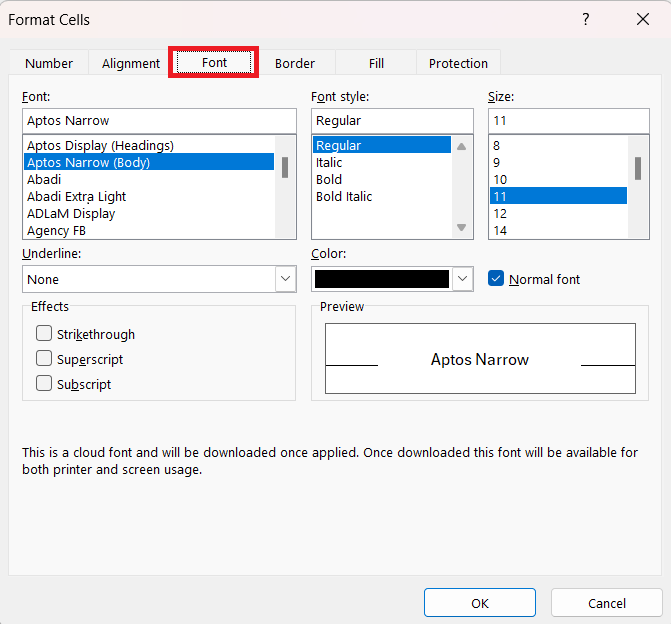671x624 pixels.
Task: Close the Format Cells dialog
Action: [x=643, y=19]
